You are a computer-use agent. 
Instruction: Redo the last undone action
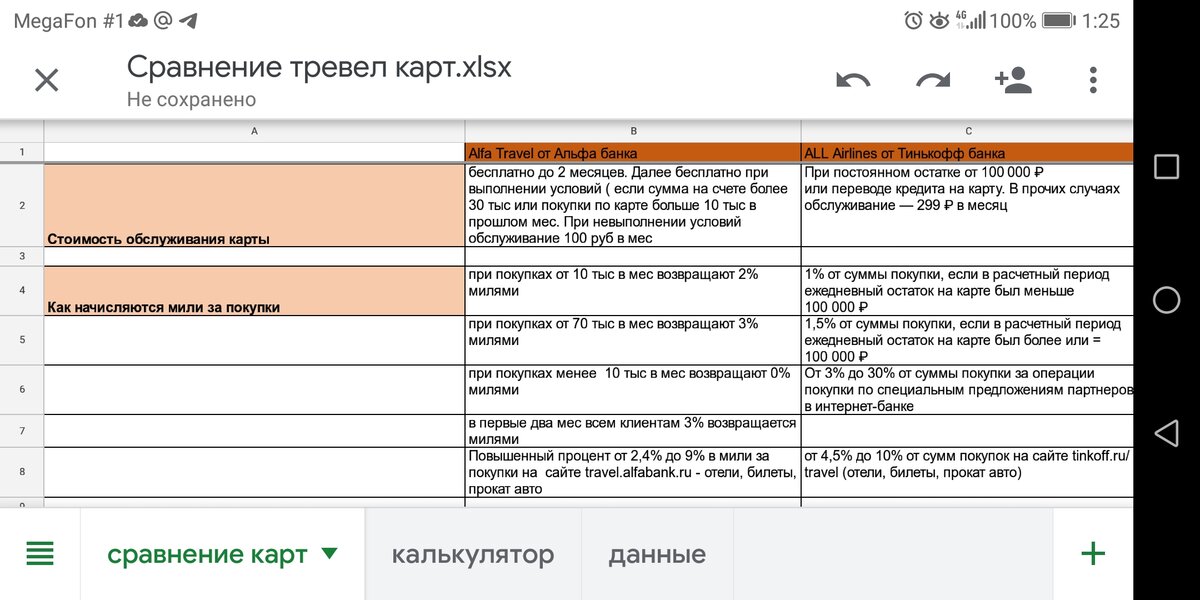pyautogui.click(x=933, y=81)
